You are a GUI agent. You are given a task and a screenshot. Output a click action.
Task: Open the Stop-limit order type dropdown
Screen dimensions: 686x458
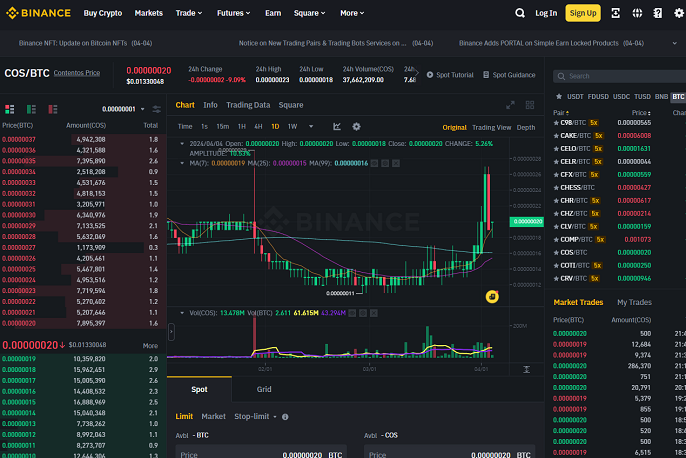coord(255,416)
